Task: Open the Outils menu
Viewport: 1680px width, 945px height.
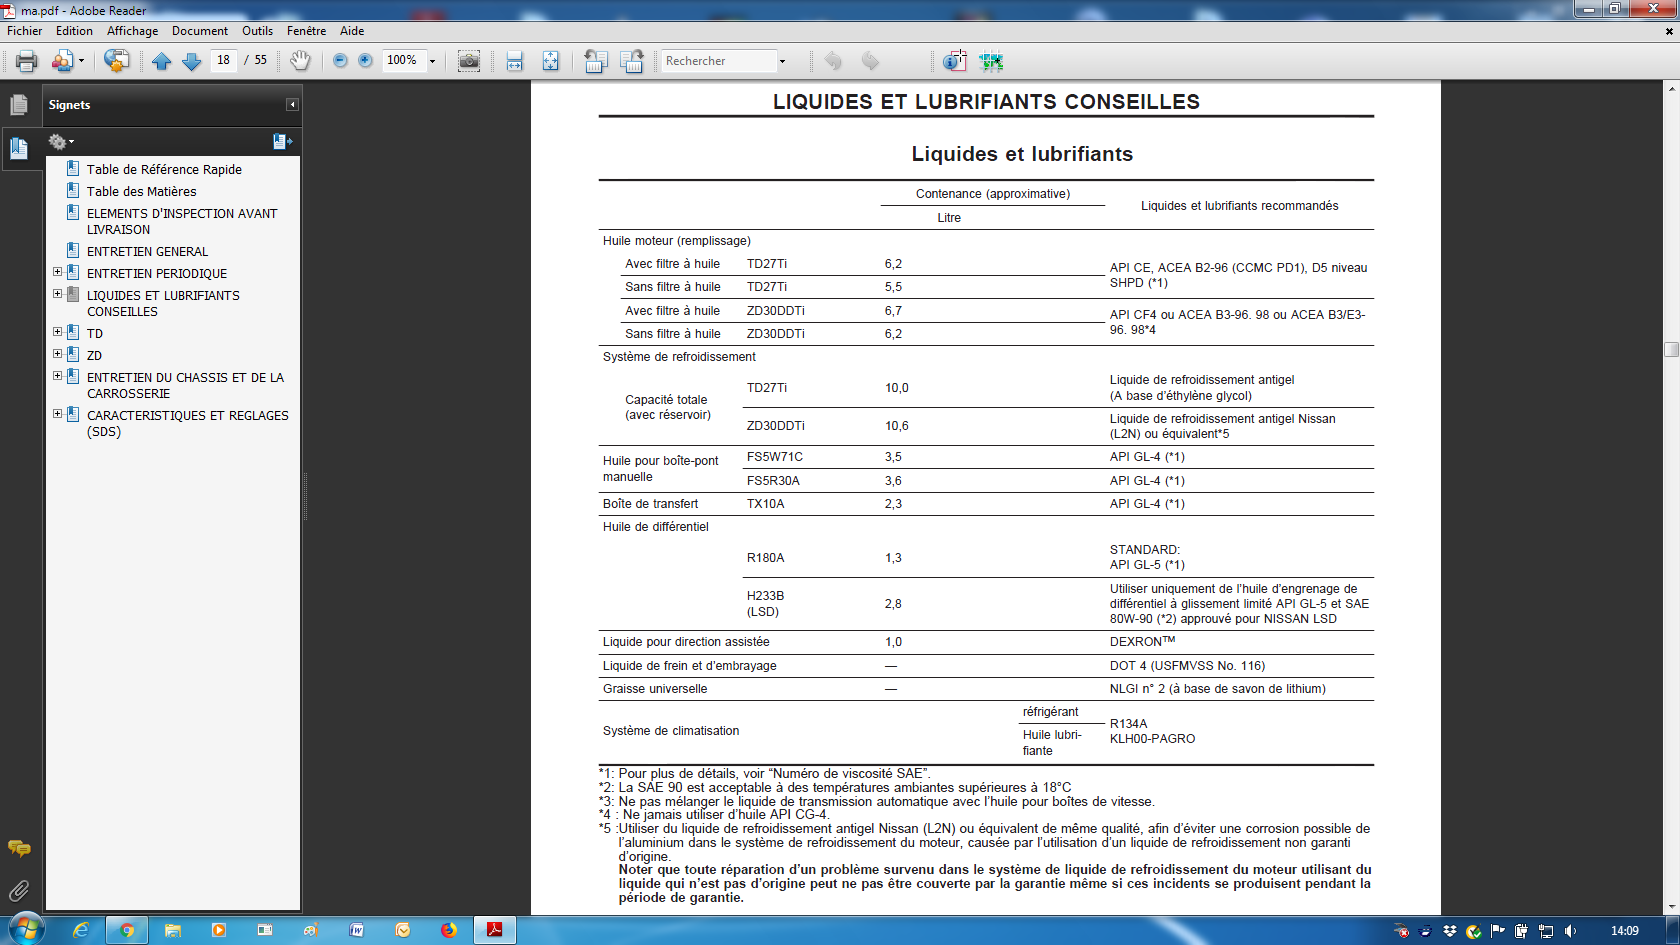Action: tap(257, 31)
